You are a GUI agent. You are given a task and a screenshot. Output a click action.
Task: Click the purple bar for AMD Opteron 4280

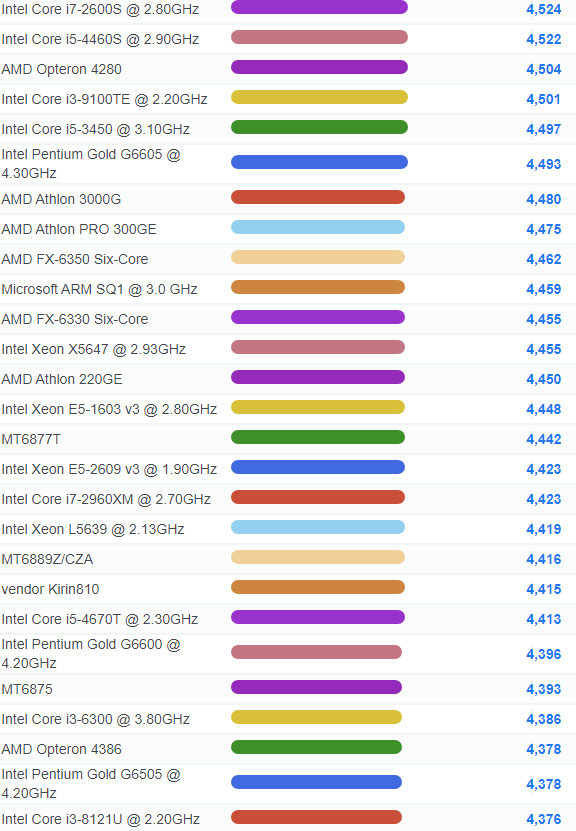coord(320,67)
